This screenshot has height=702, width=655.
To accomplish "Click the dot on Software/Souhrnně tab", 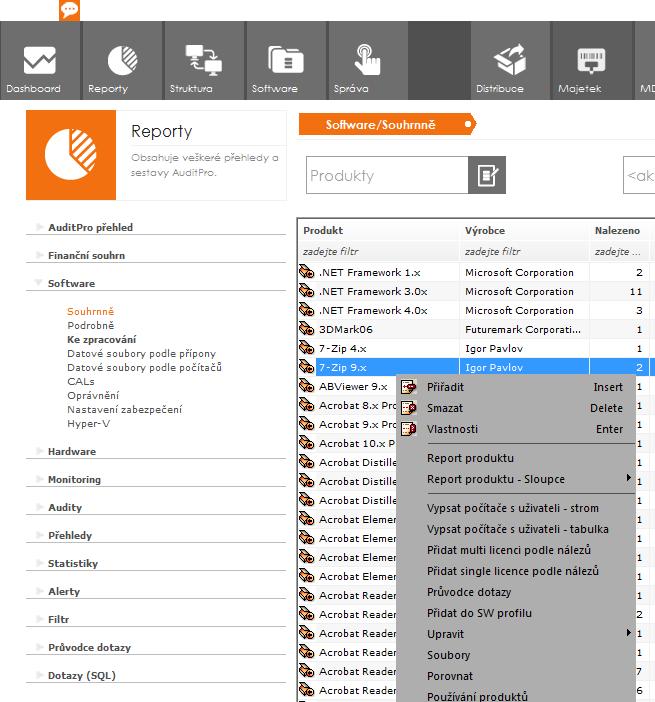I will 468,124.
